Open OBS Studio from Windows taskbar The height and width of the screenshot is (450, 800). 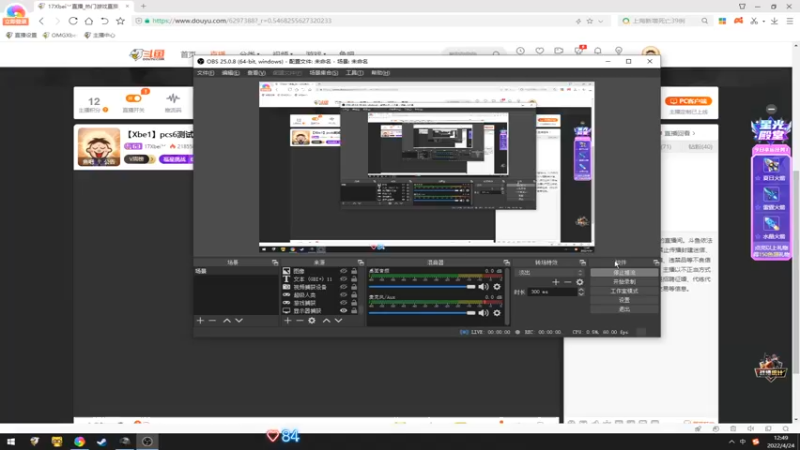click(147, 441)
